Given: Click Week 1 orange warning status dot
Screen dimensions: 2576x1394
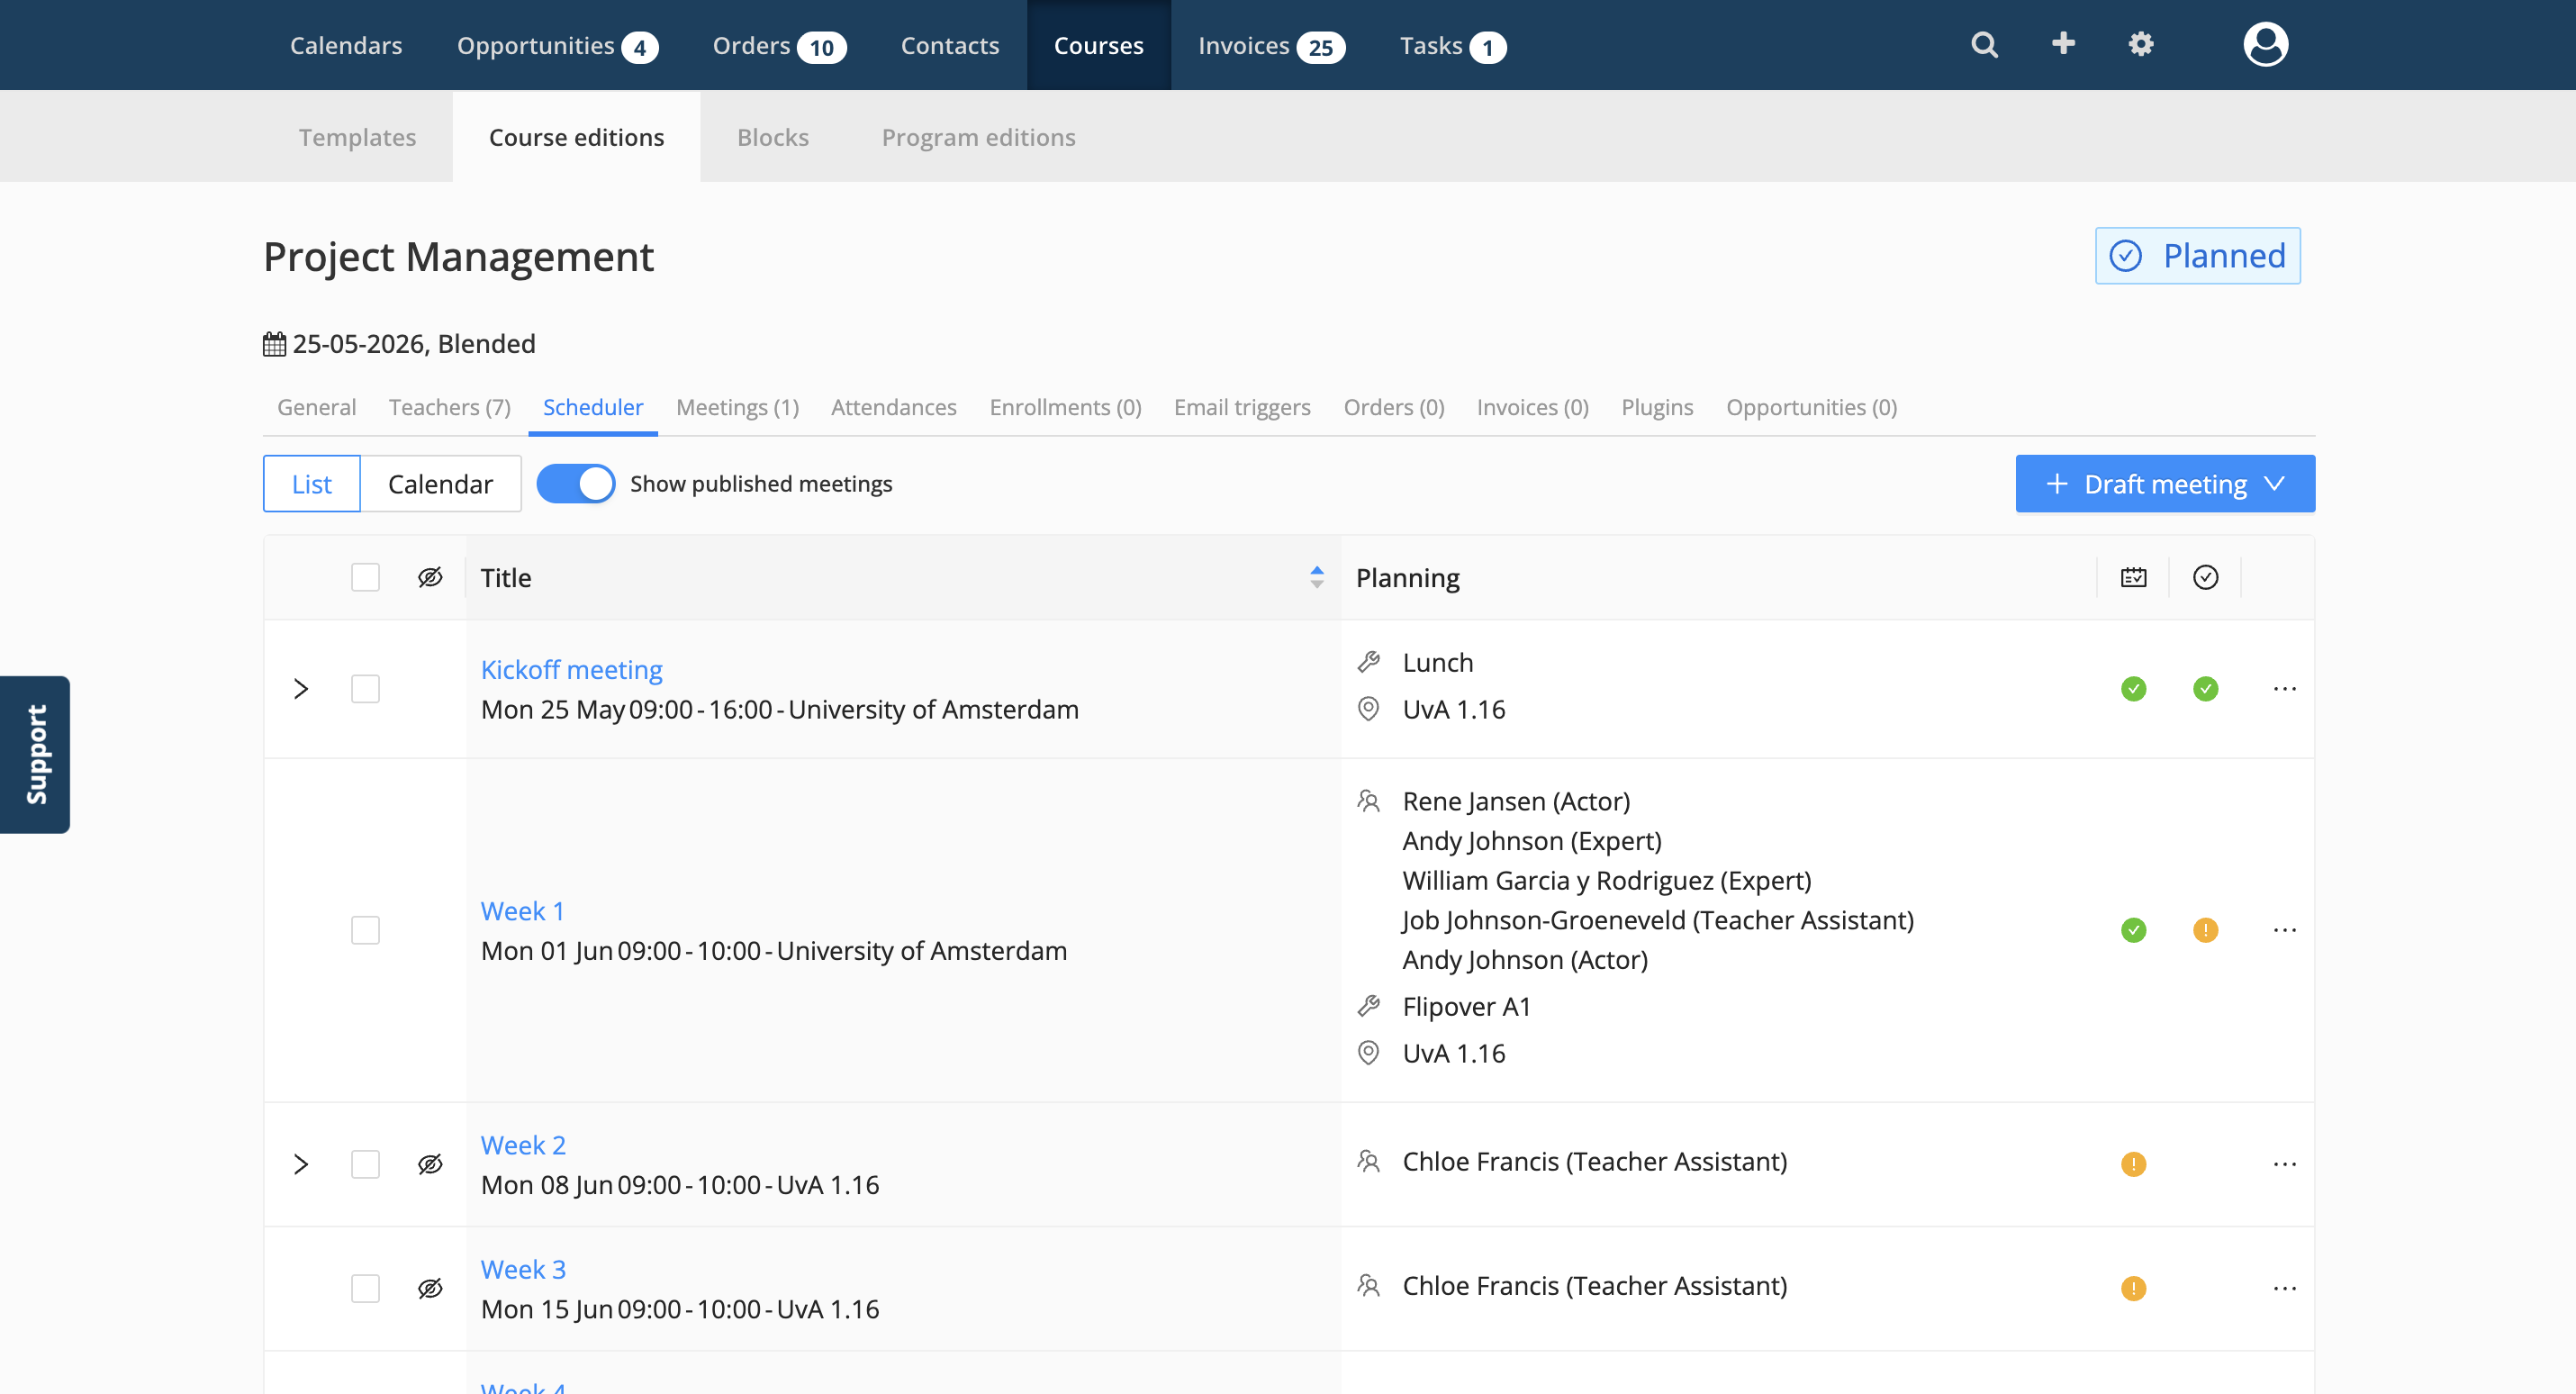Looking at the screenshot, I should click(x=2205, y=930).
